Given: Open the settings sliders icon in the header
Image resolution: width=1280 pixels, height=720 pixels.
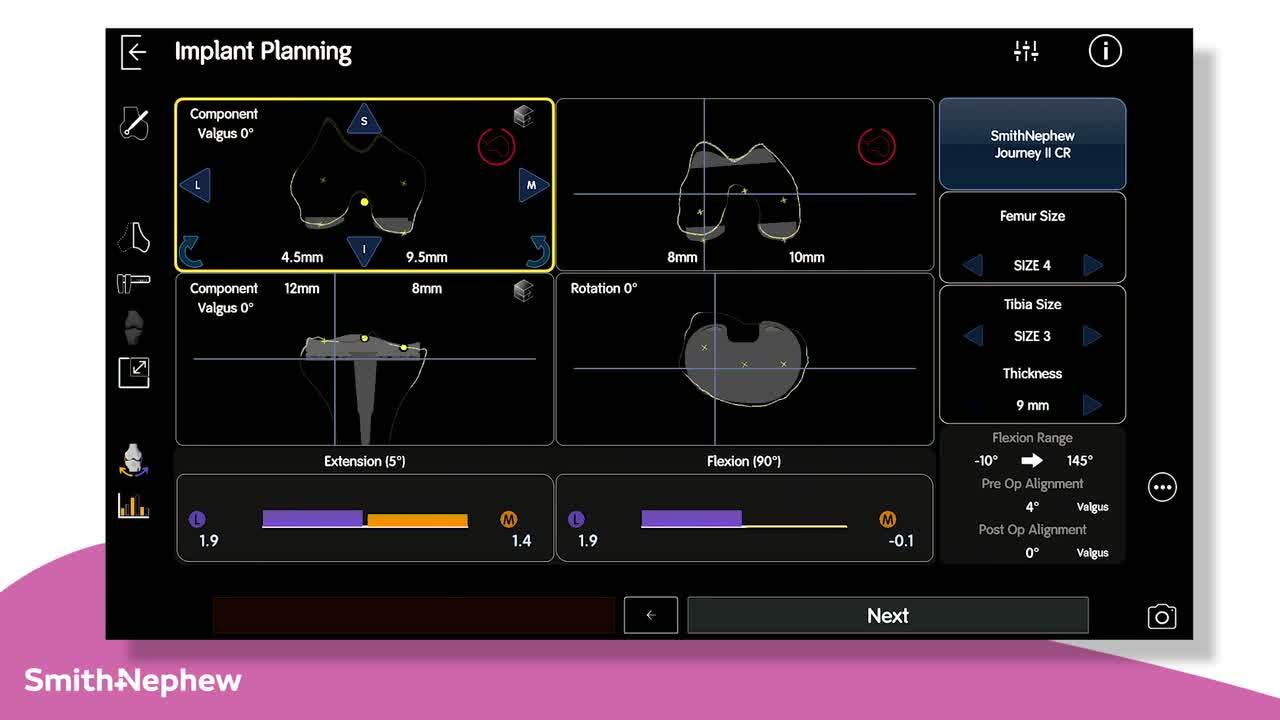Looking at the screenshot, I should pos(1026,51).
